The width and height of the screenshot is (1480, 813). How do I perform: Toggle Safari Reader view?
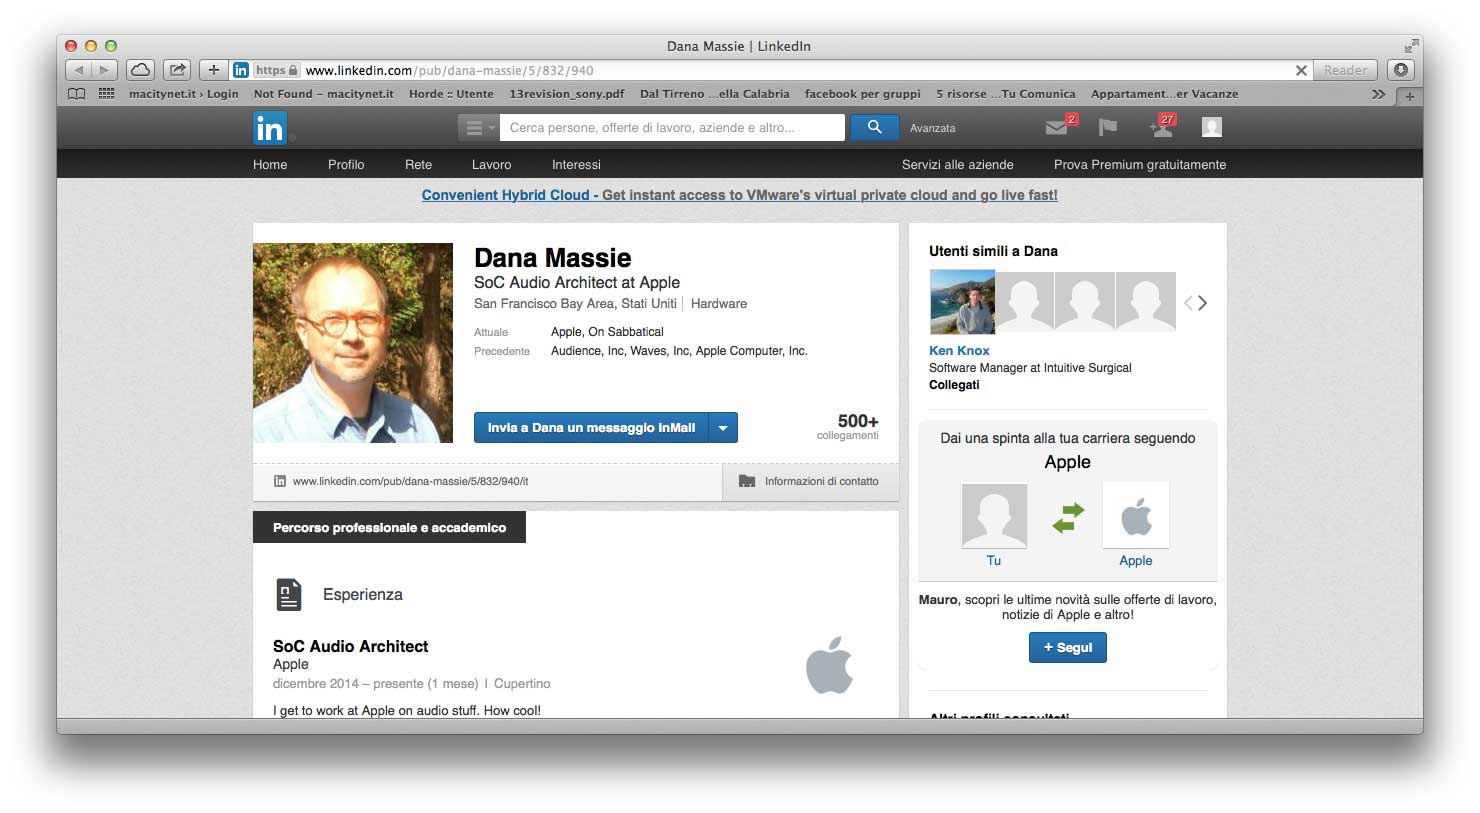1345,70
